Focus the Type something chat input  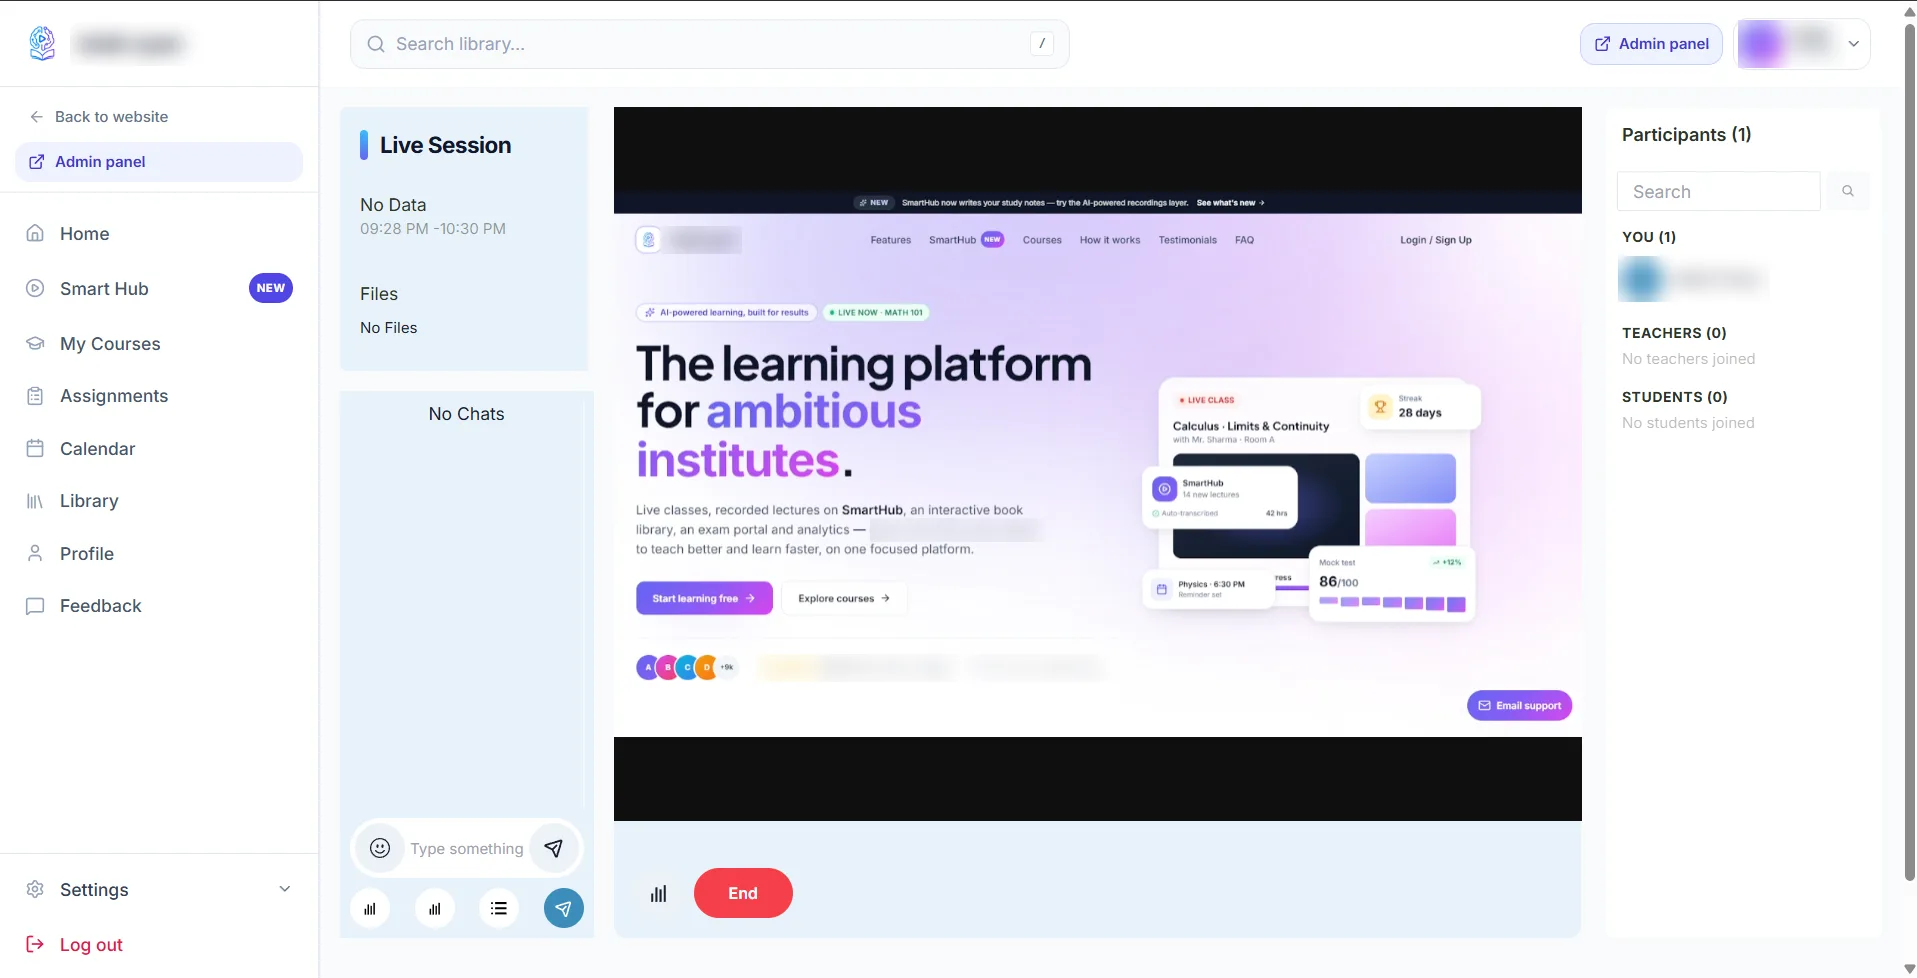(466, 848)
